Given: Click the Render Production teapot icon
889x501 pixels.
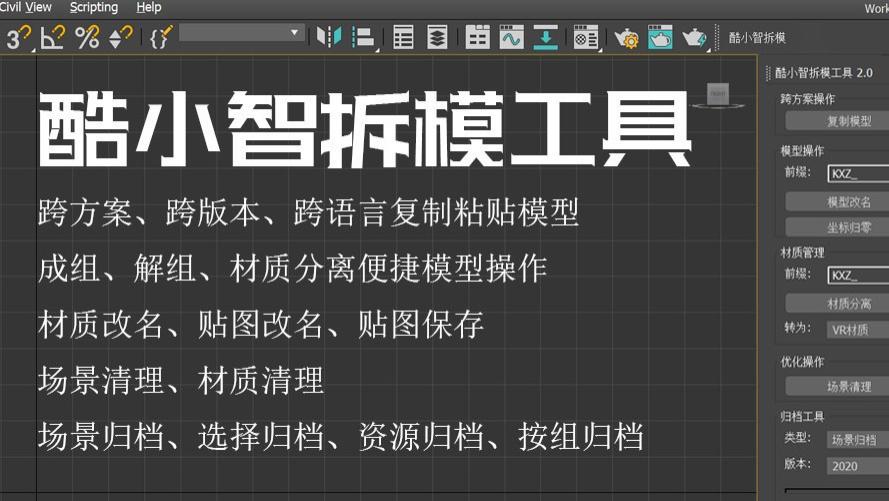Looking at the screenshot, I should [695, 37].
